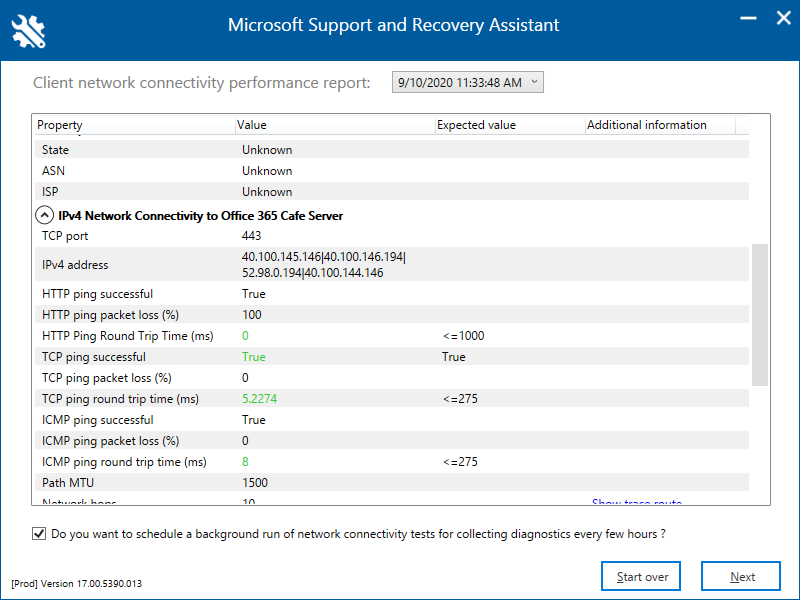
Task: Click the Property column header
Action: pyautogui.click(x=135, y=125)
